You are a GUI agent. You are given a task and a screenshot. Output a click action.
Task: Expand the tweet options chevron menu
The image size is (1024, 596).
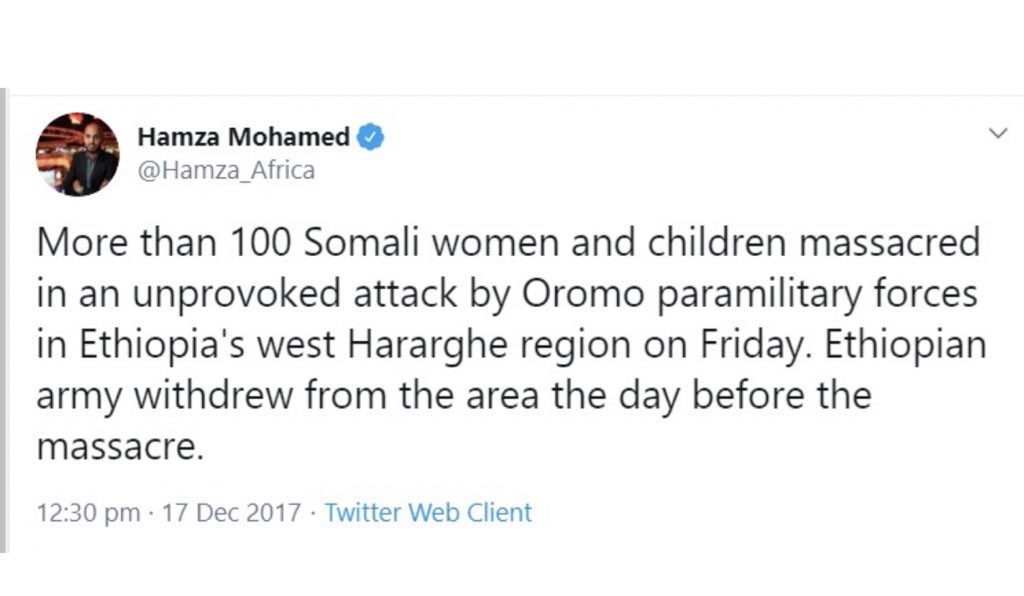coord(998,134)
